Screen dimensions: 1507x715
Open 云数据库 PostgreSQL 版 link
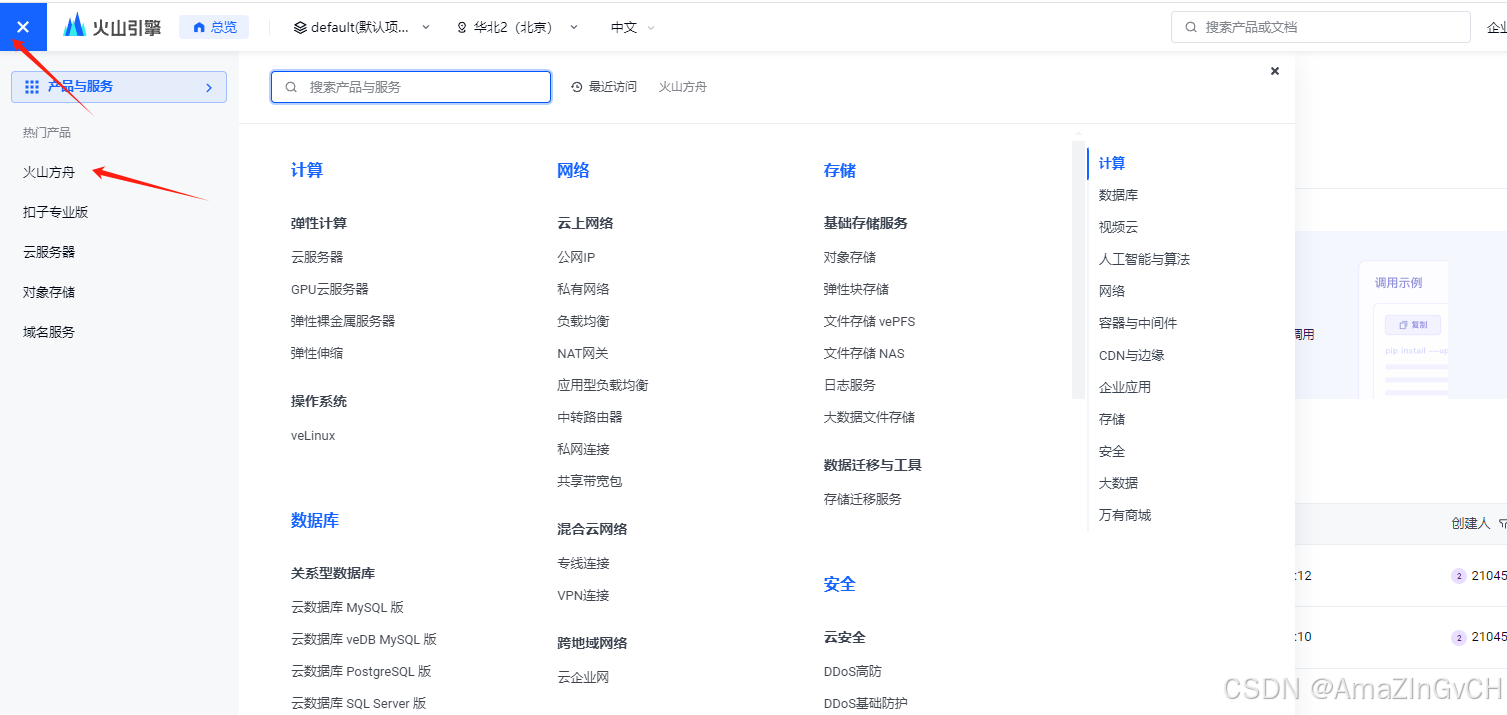point(361,671)
